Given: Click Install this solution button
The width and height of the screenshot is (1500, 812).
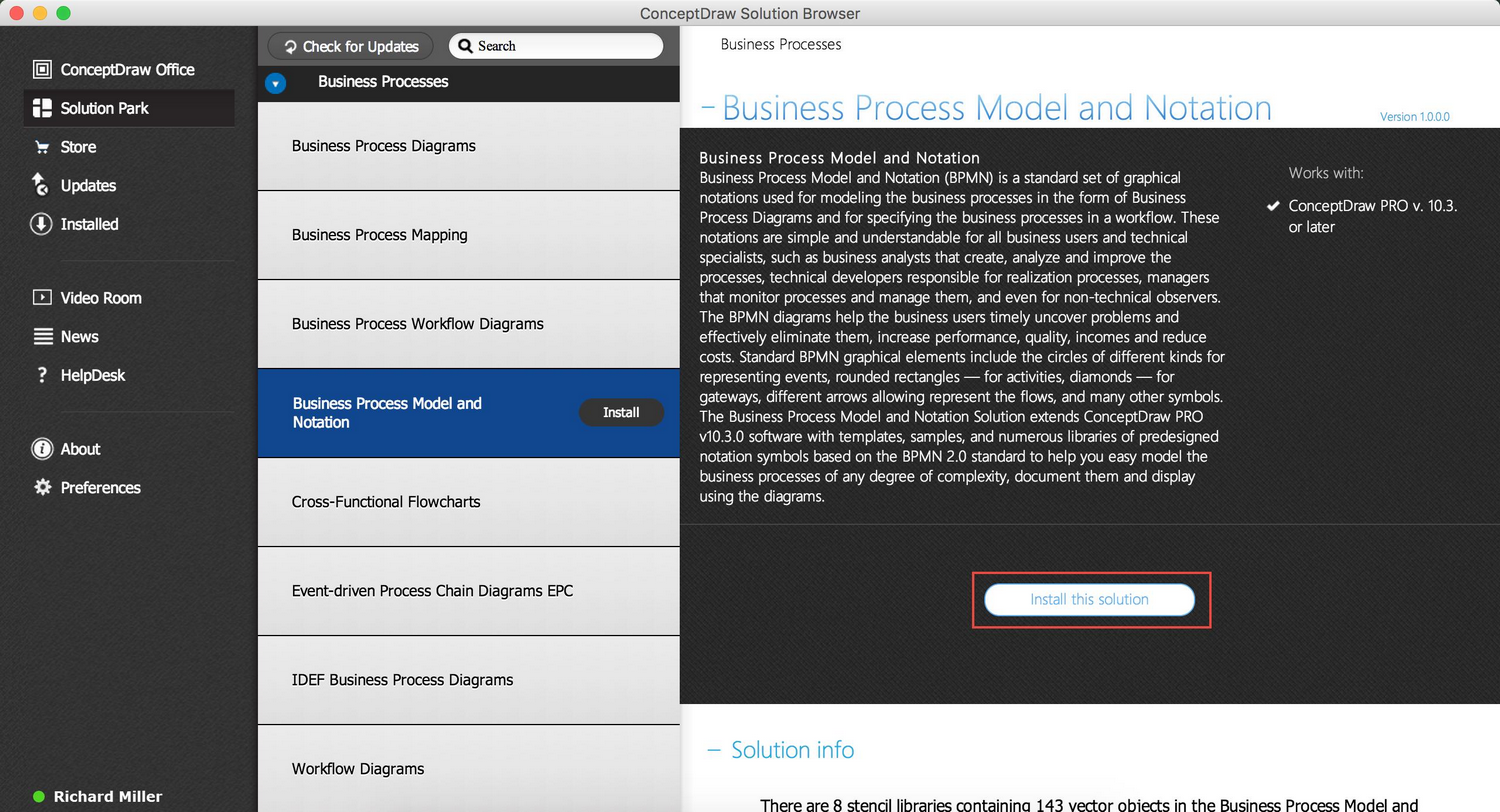Looking at the screenshot, I should [x=1089, y=600].
